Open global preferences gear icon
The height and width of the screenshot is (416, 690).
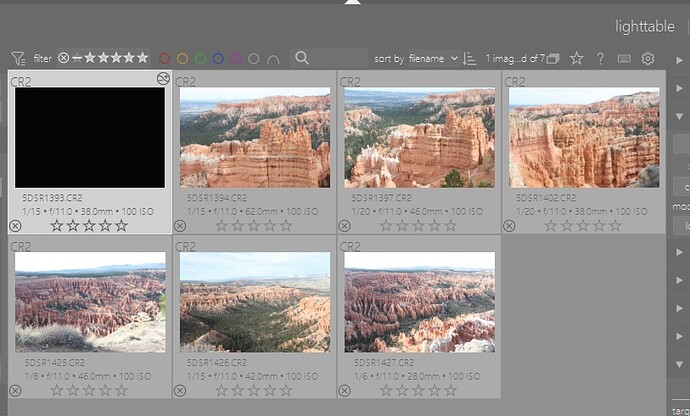(648, 58)
